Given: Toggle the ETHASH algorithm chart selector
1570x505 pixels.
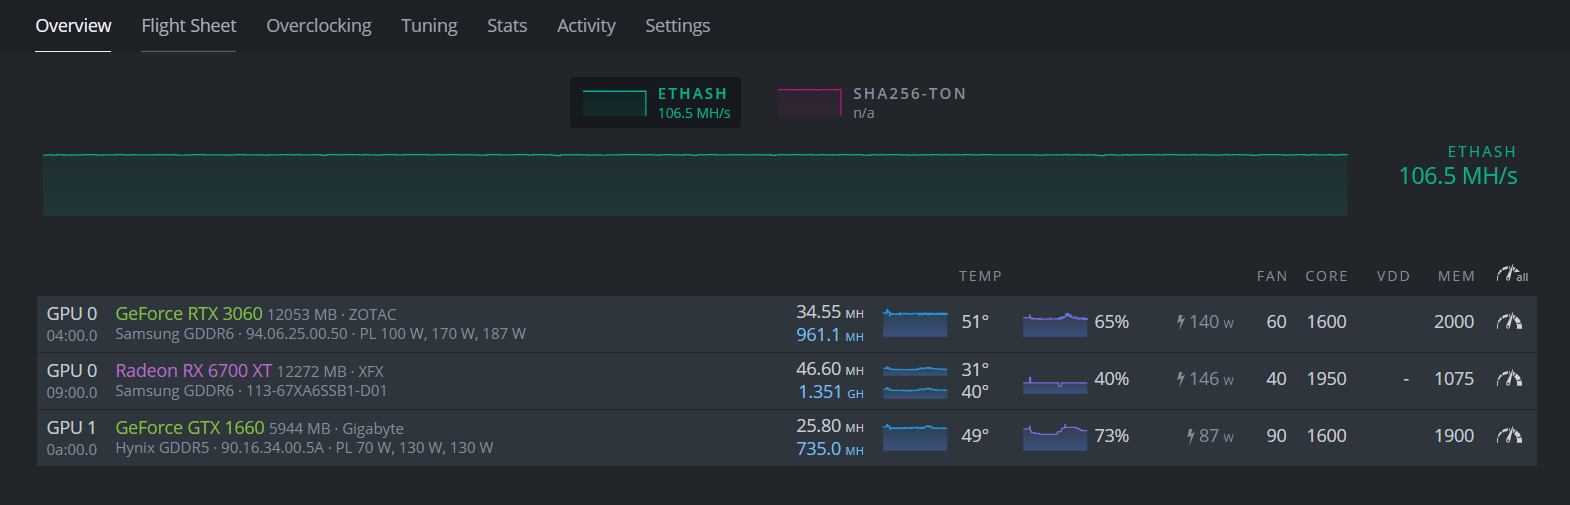Looking at the screenshot, I should pyautogui.click(x=655, y=102).
